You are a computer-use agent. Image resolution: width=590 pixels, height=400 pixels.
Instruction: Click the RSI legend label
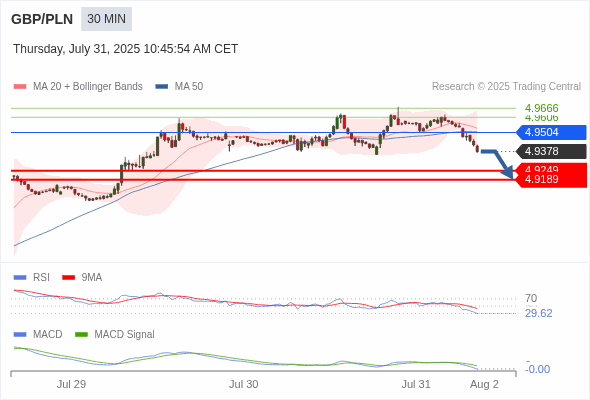coord(41,278)
